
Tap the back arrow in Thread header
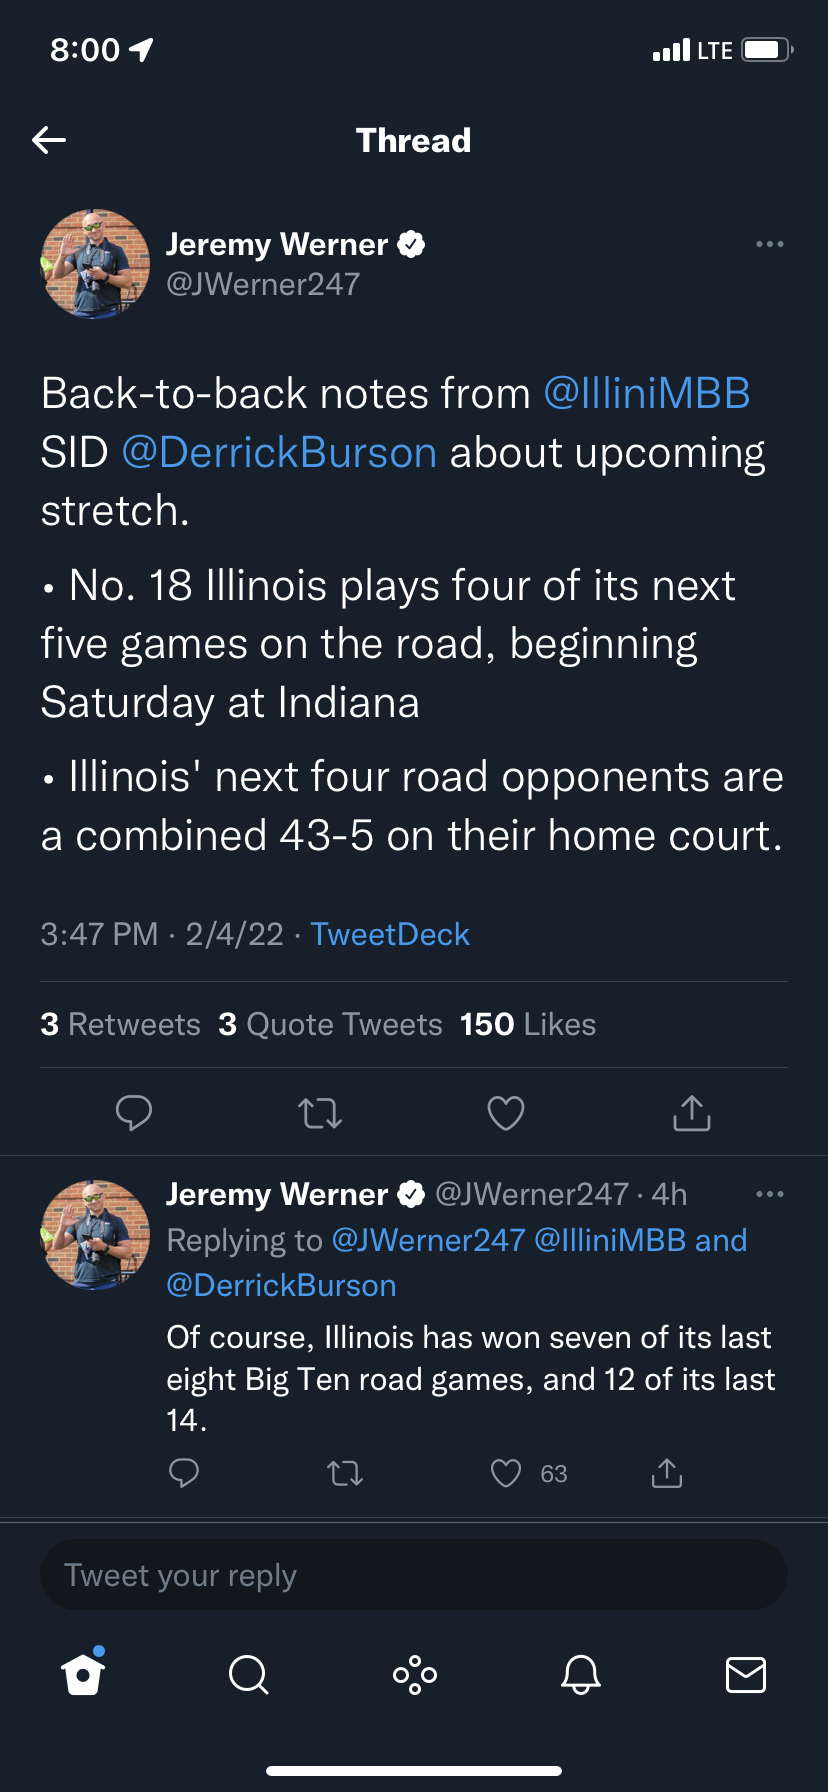point(49,140)
